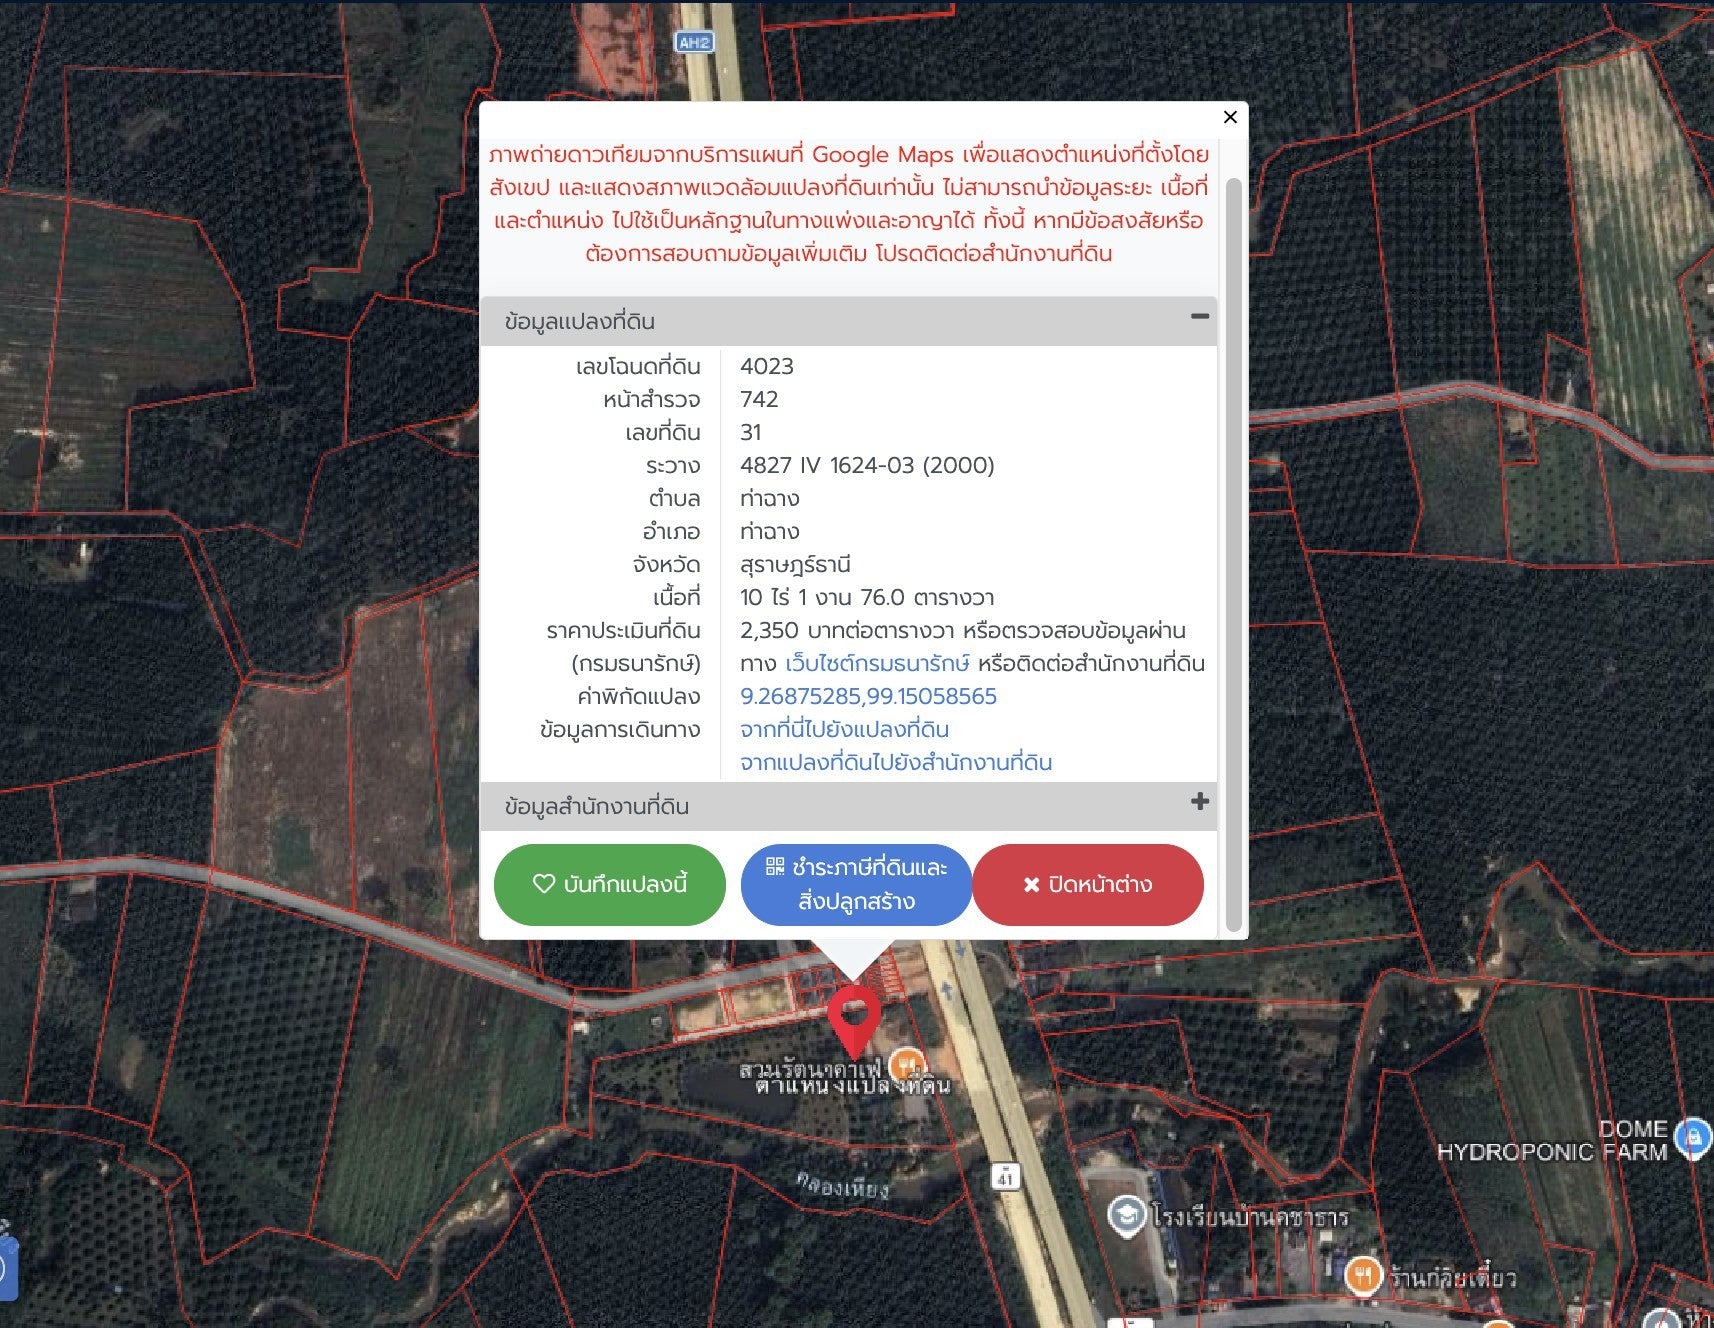Image resolution: width=1714 pixels, height=1328 pixels.
Task: Open จากแปลงที่ดินไปยังสำนักงานที่ดิน directions link
Action: pos(895,763)
